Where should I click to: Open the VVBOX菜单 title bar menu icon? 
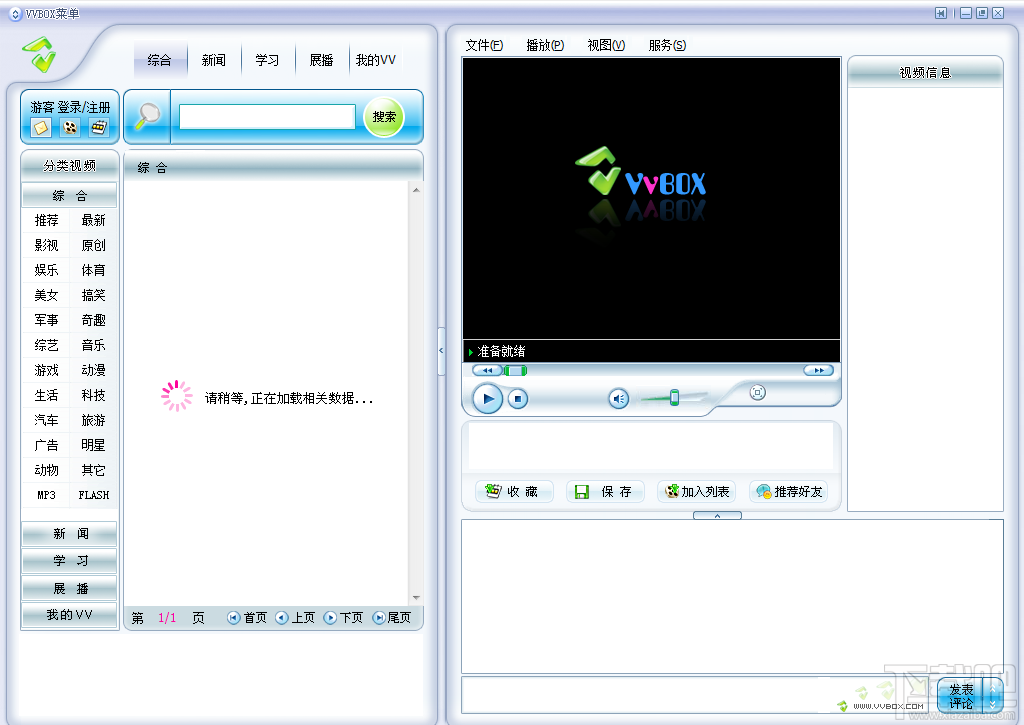coord(16,14)
